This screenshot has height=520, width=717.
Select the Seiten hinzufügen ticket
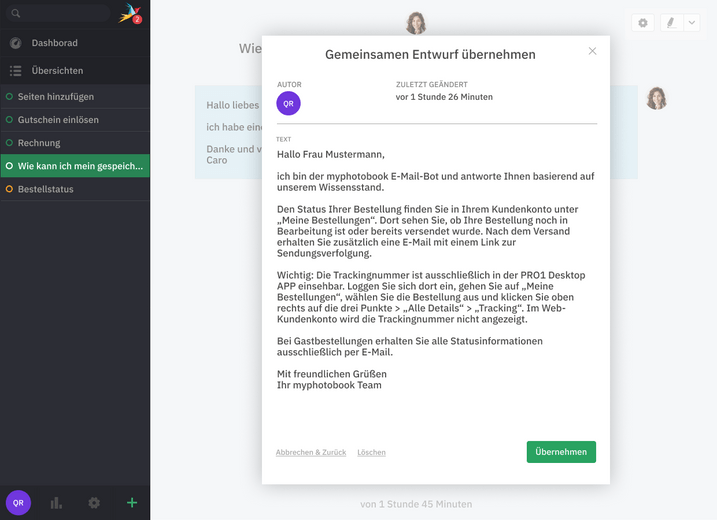pyautogui.click(x=75, y=96)
